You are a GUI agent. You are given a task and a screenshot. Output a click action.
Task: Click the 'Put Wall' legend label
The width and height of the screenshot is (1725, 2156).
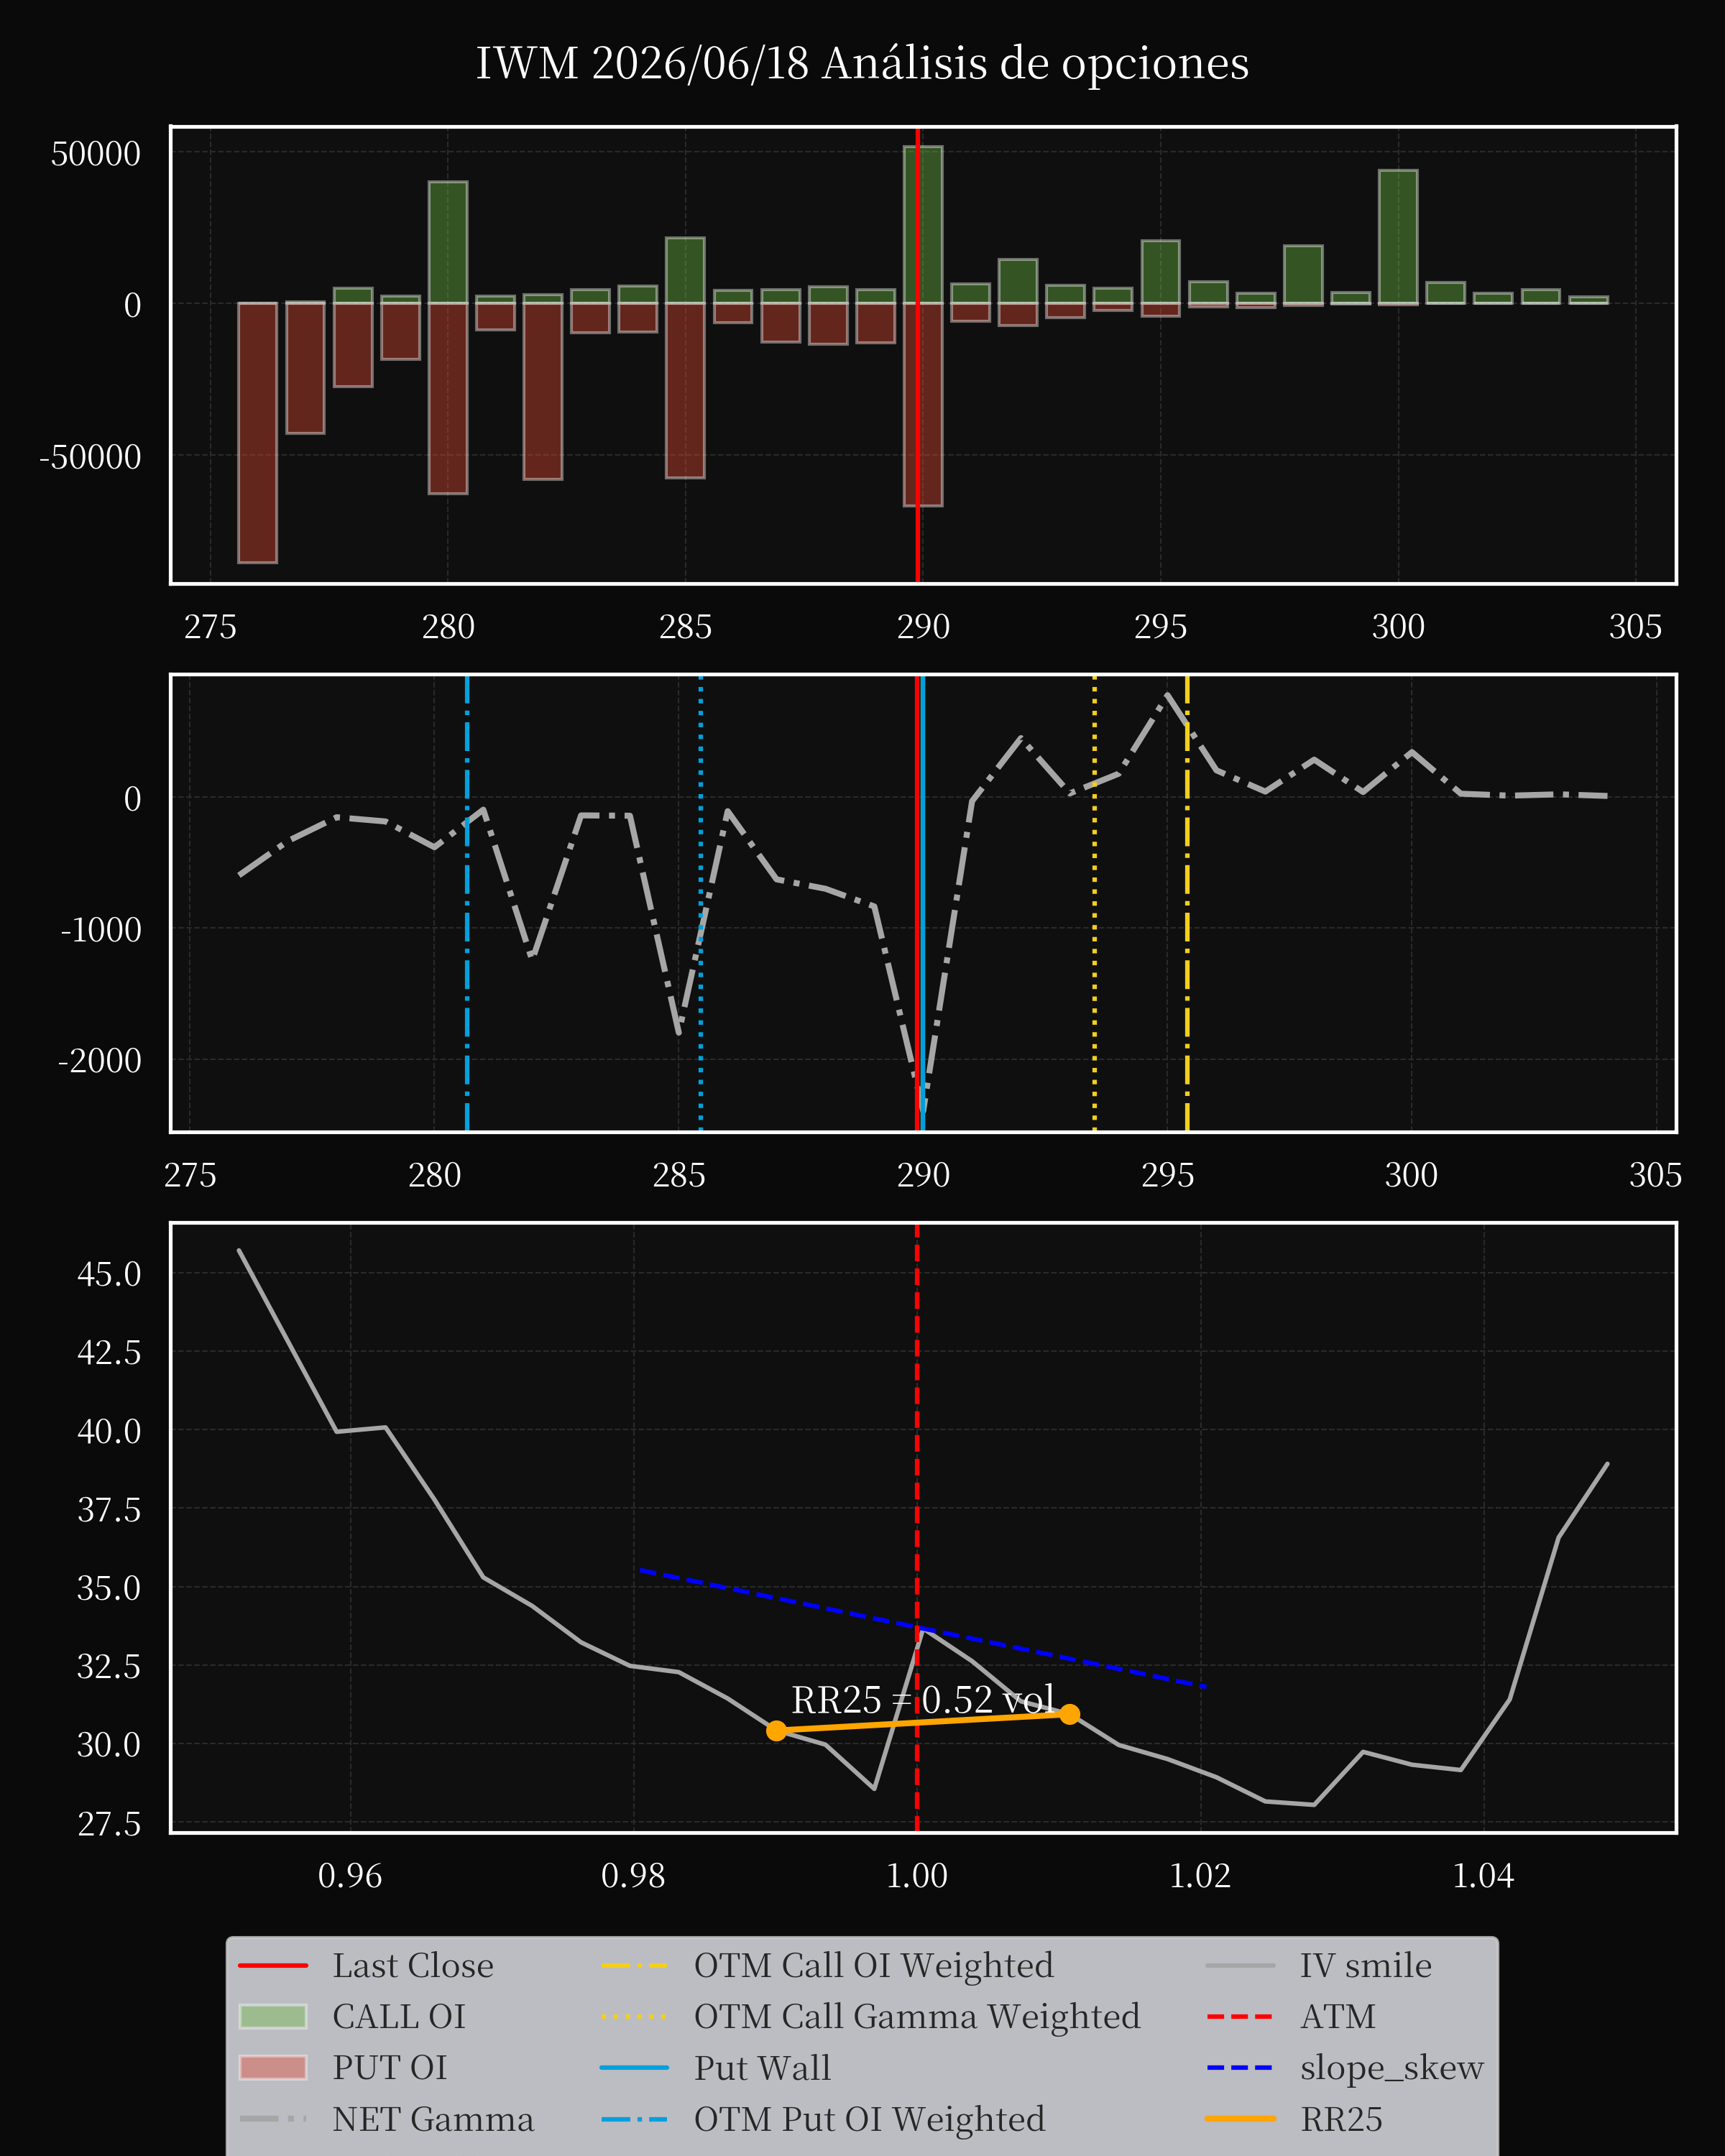click(x=763, y=2067)
